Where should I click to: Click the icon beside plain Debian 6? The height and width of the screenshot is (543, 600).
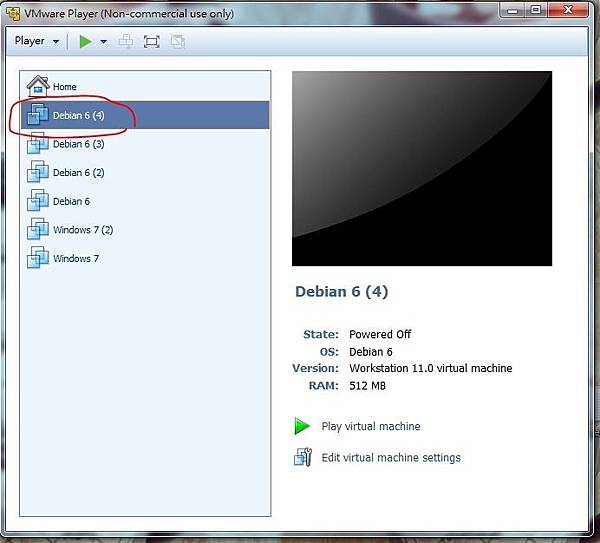[38, 200]
